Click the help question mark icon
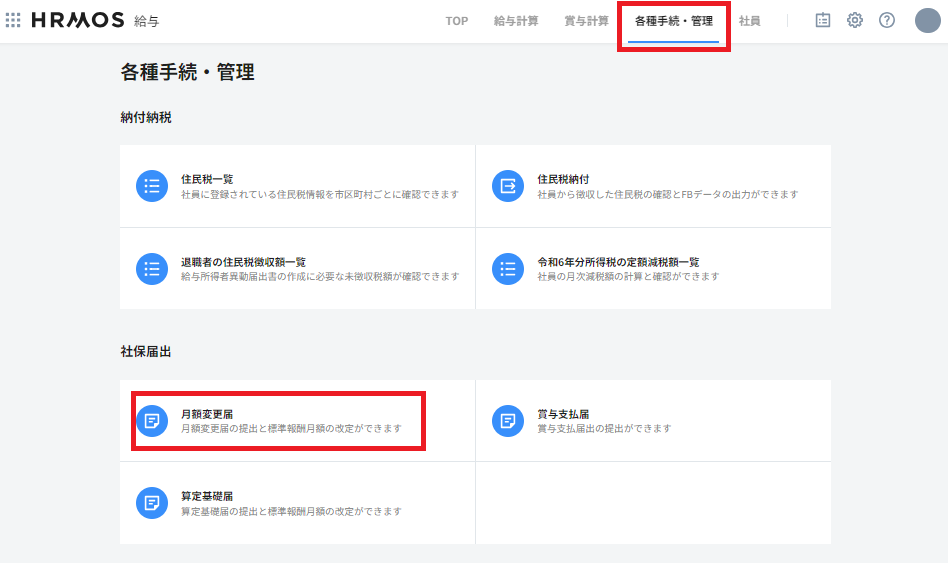 tap(887, 20)
